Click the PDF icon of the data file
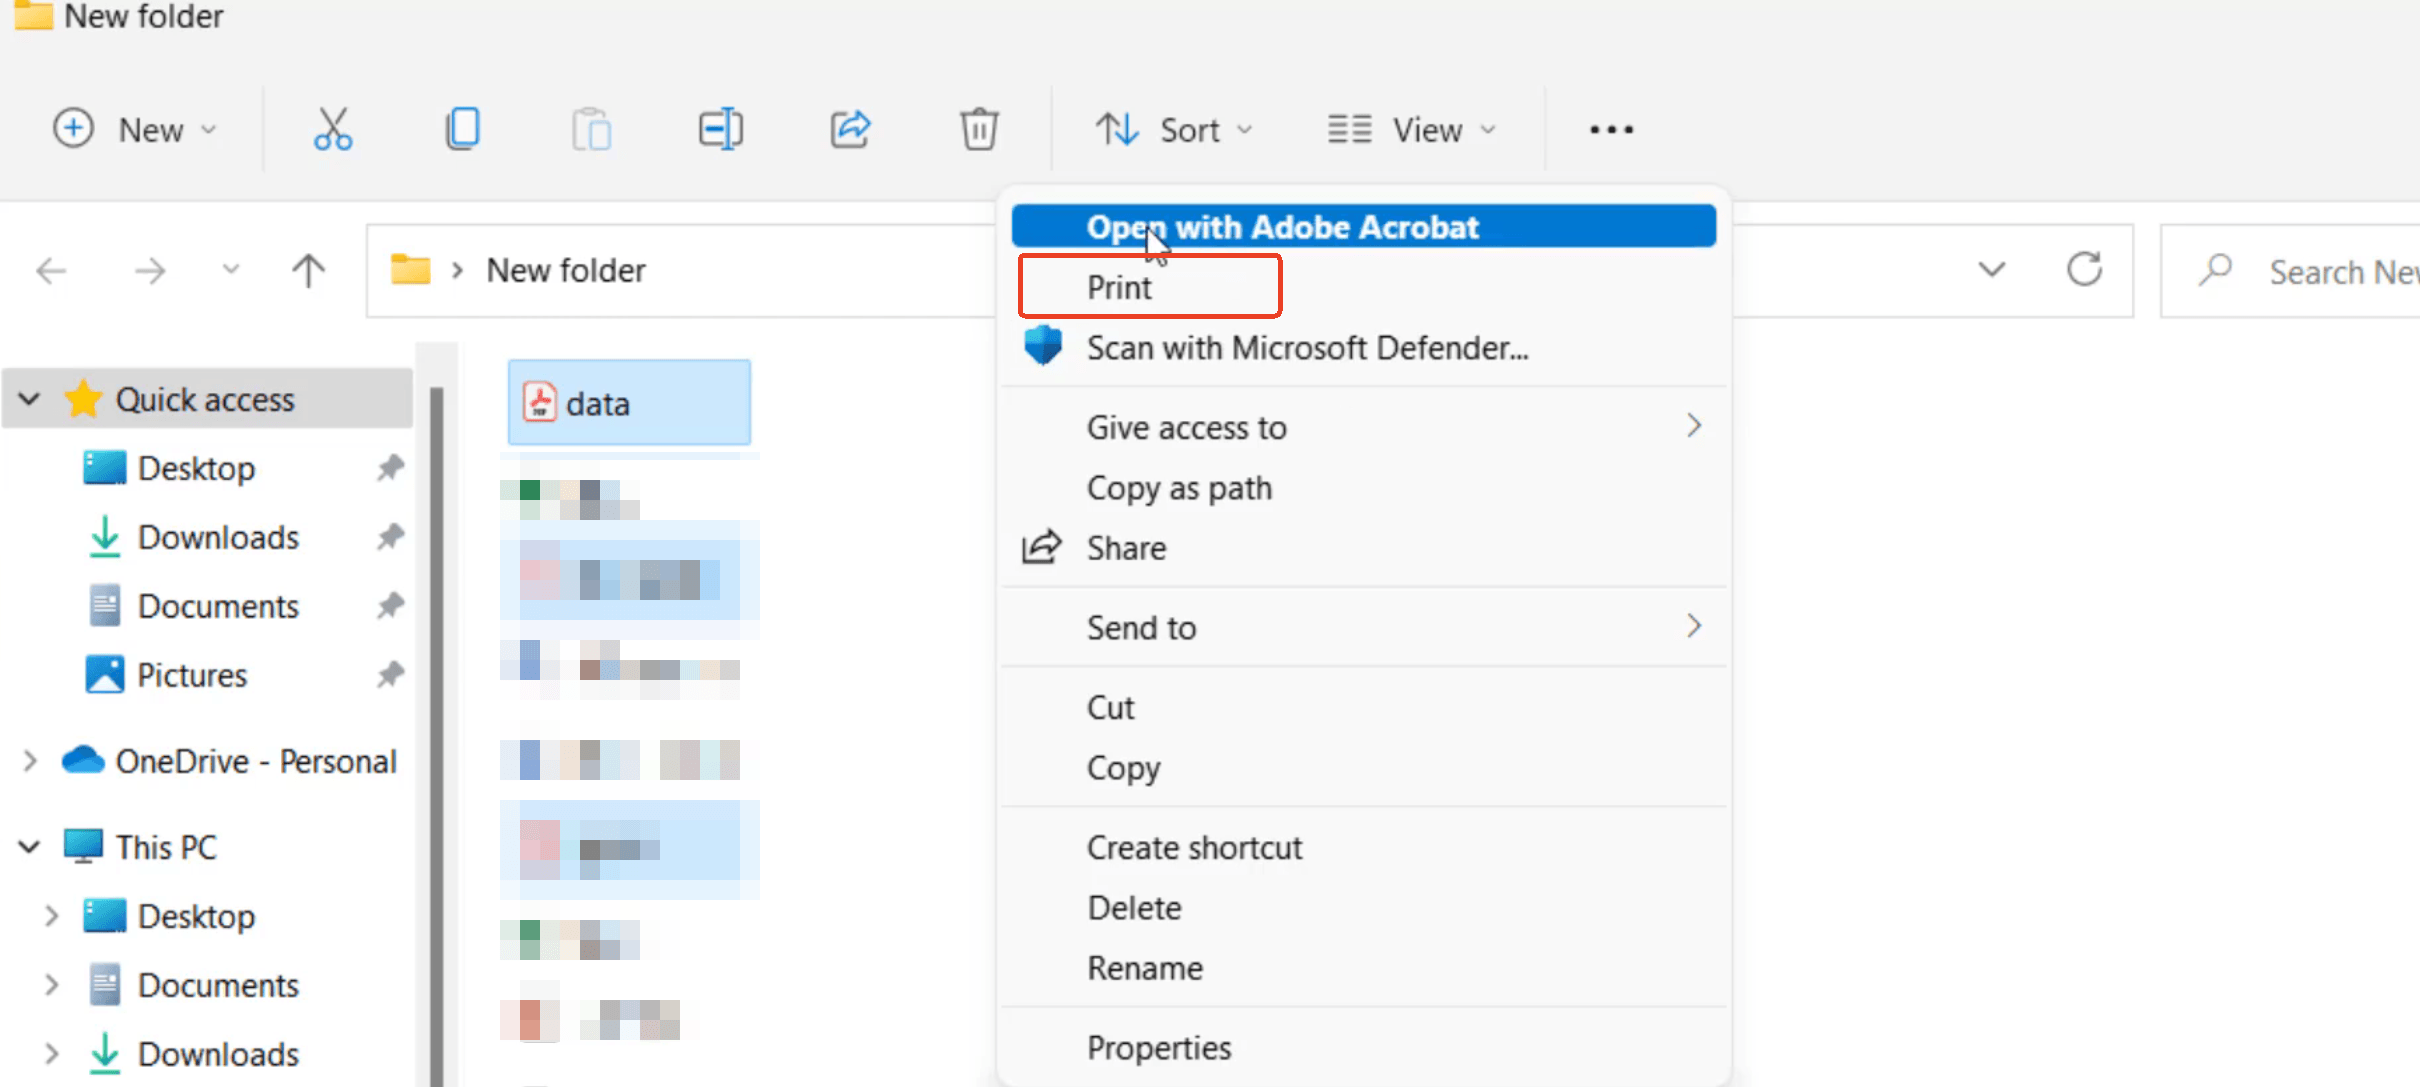The image size is (2420, 1087). click(x=539, y=403)
